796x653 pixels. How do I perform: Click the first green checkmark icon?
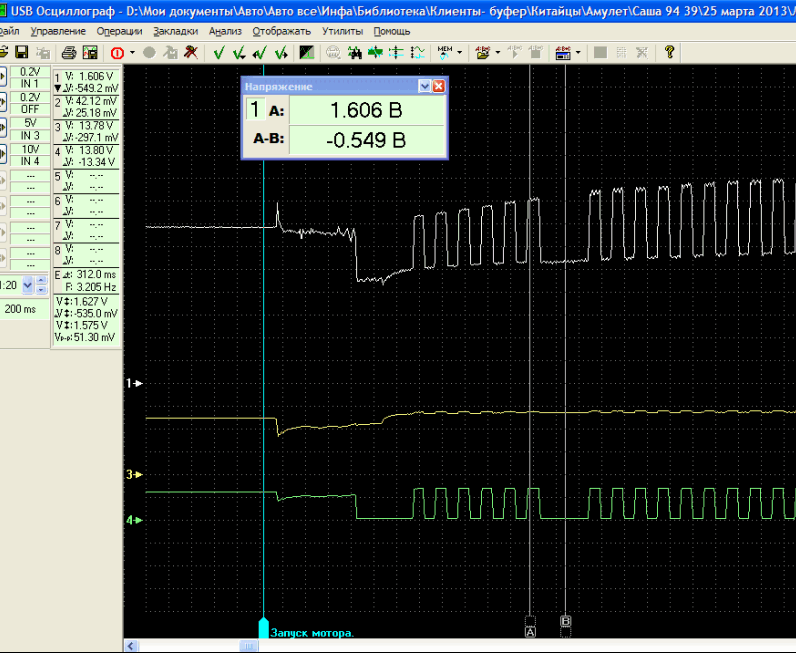[x=218, y=52]
